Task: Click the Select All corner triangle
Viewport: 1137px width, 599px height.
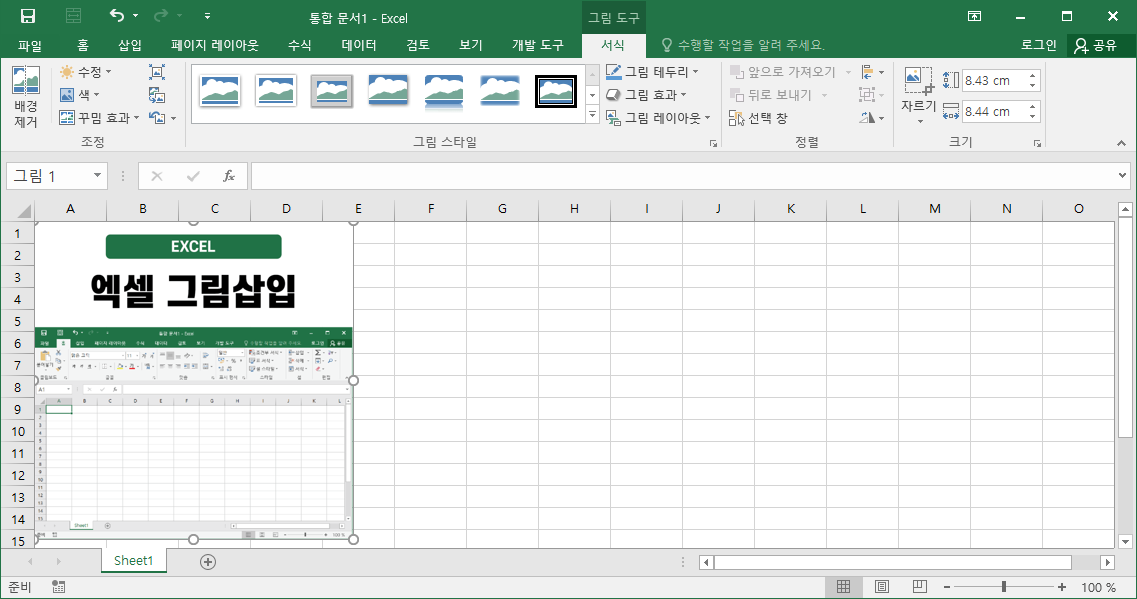Action: pyautogui.click(x=24, y=210)
